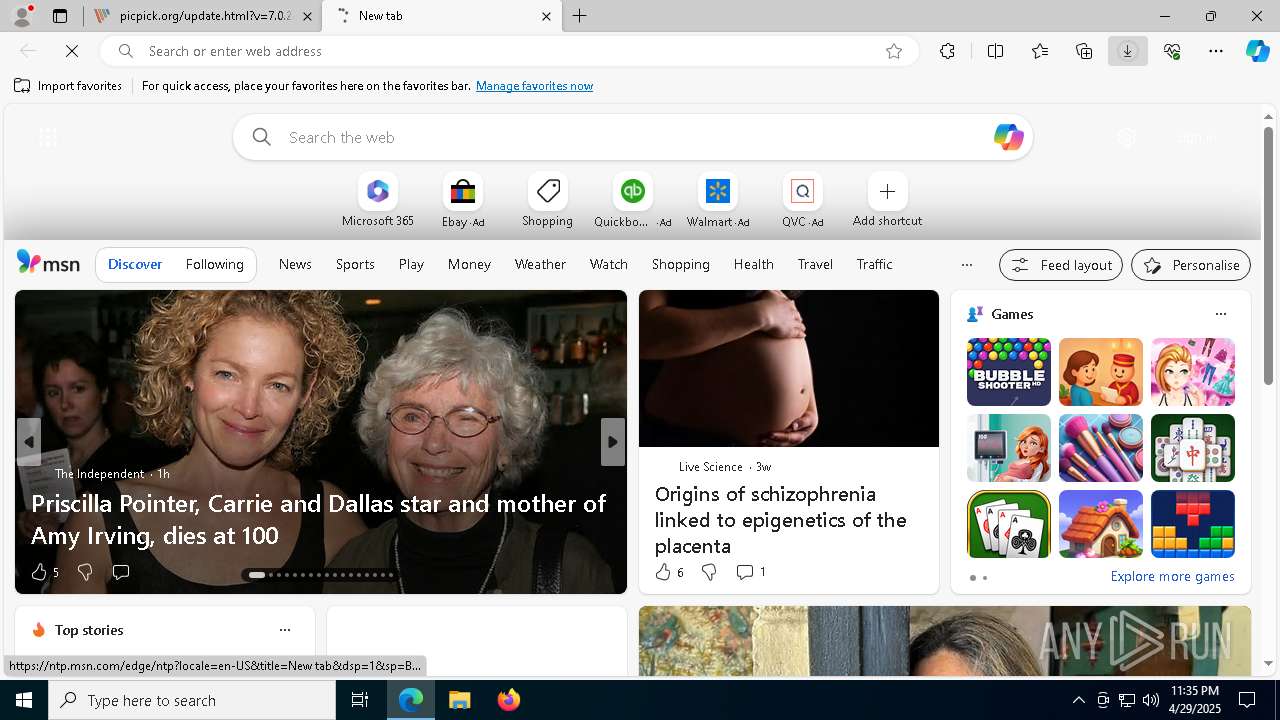Viewport: 1280px width, 720px height.
Task: Open the Microsoft 365 shortcut
Action: tap(377, 200)
